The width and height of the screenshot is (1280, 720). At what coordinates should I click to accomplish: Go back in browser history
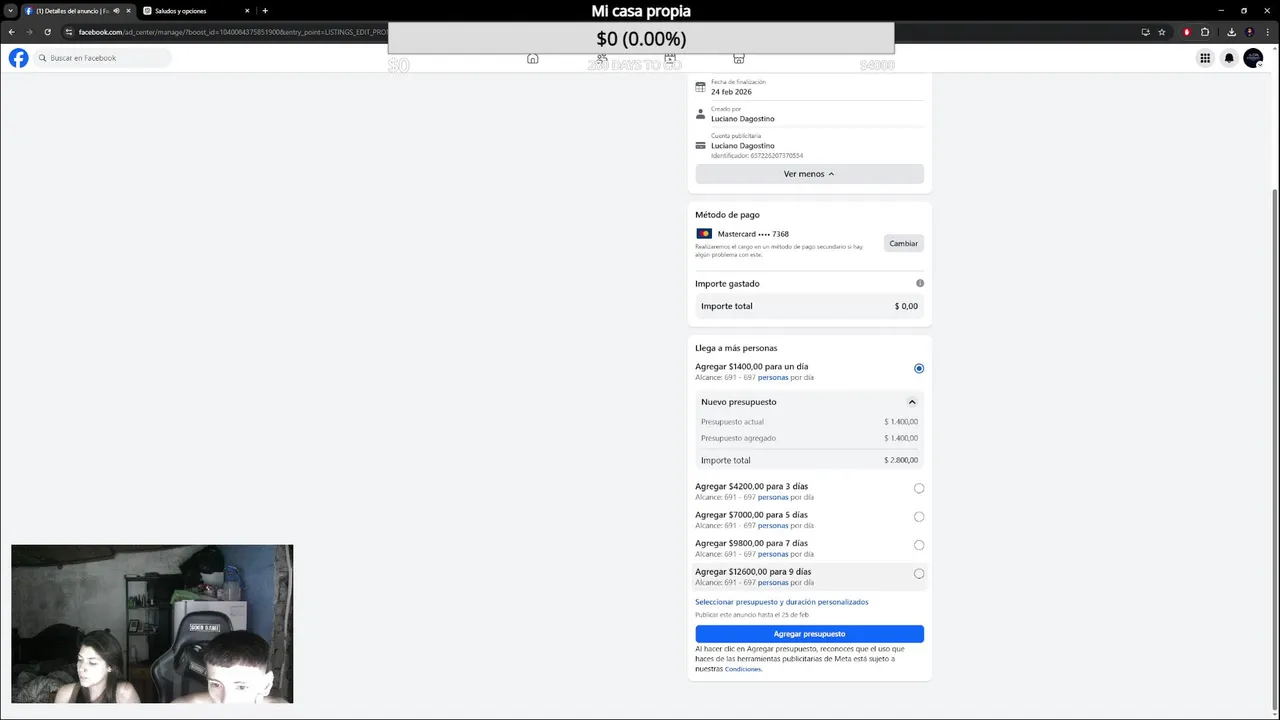(x=11, y=32)
